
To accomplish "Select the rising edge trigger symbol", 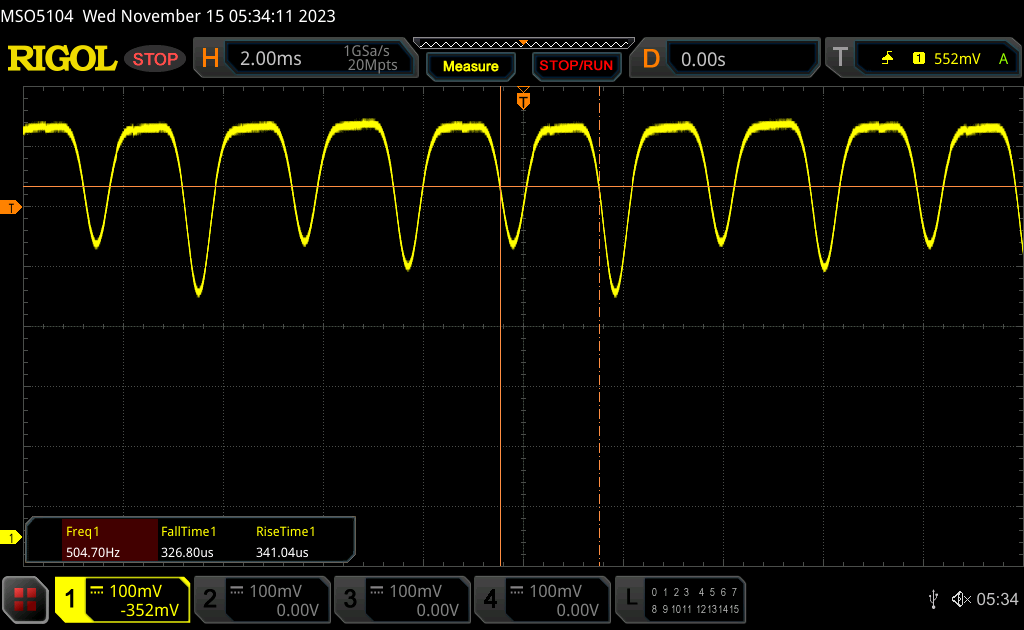I will pyautogui.click(x=887, y=59).
